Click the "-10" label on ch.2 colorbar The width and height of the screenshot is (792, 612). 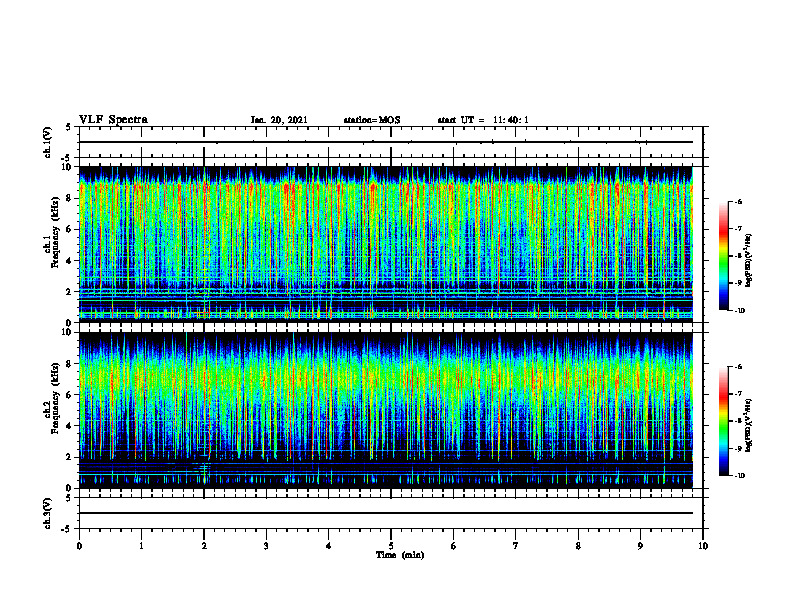click(740, 476)
